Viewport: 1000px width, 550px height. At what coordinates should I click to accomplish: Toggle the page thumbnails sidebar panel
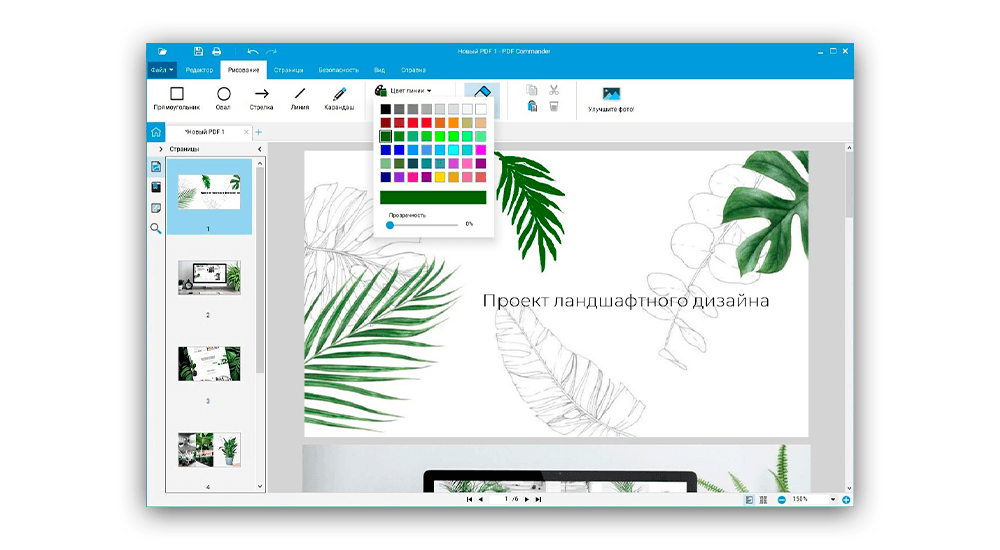point(156,166)
